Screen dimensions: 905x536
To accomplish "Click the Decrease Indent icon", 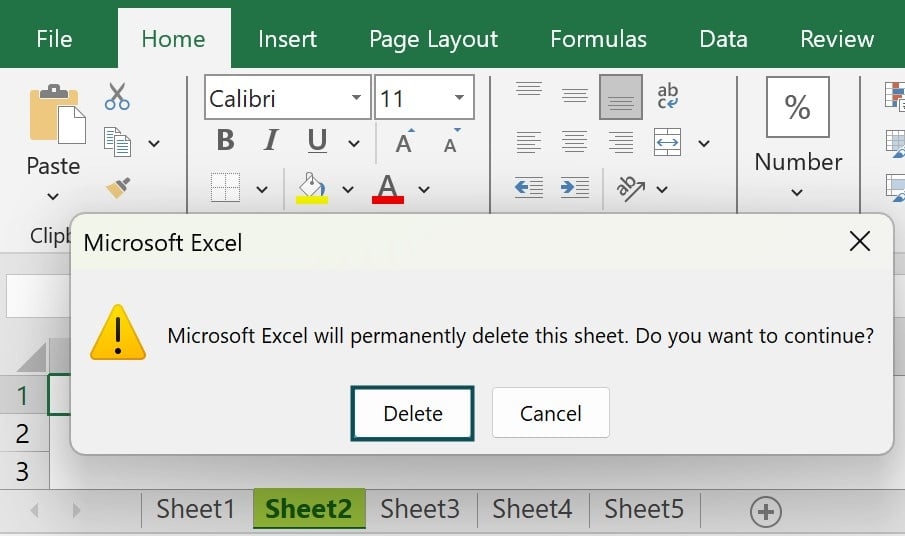I will (x=528, y=187).
